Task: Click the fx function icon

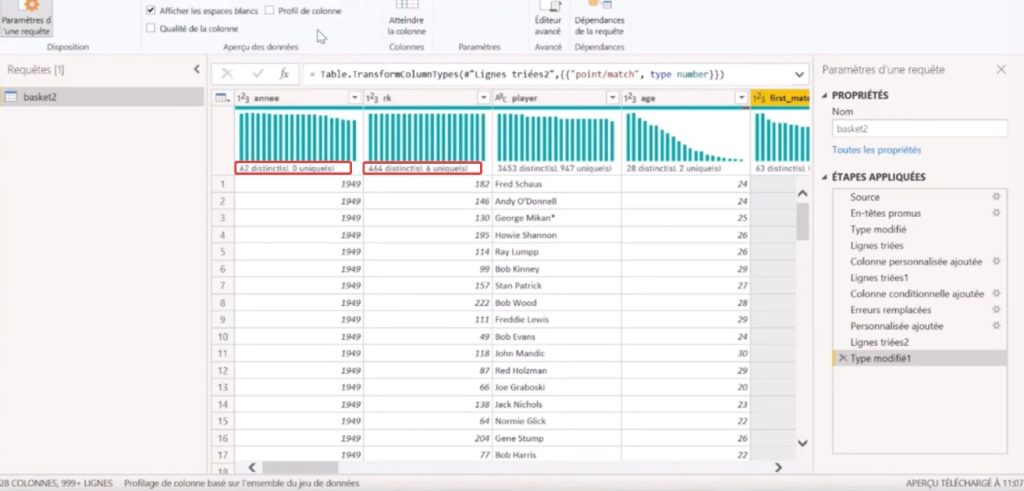Action: point(284,74)
